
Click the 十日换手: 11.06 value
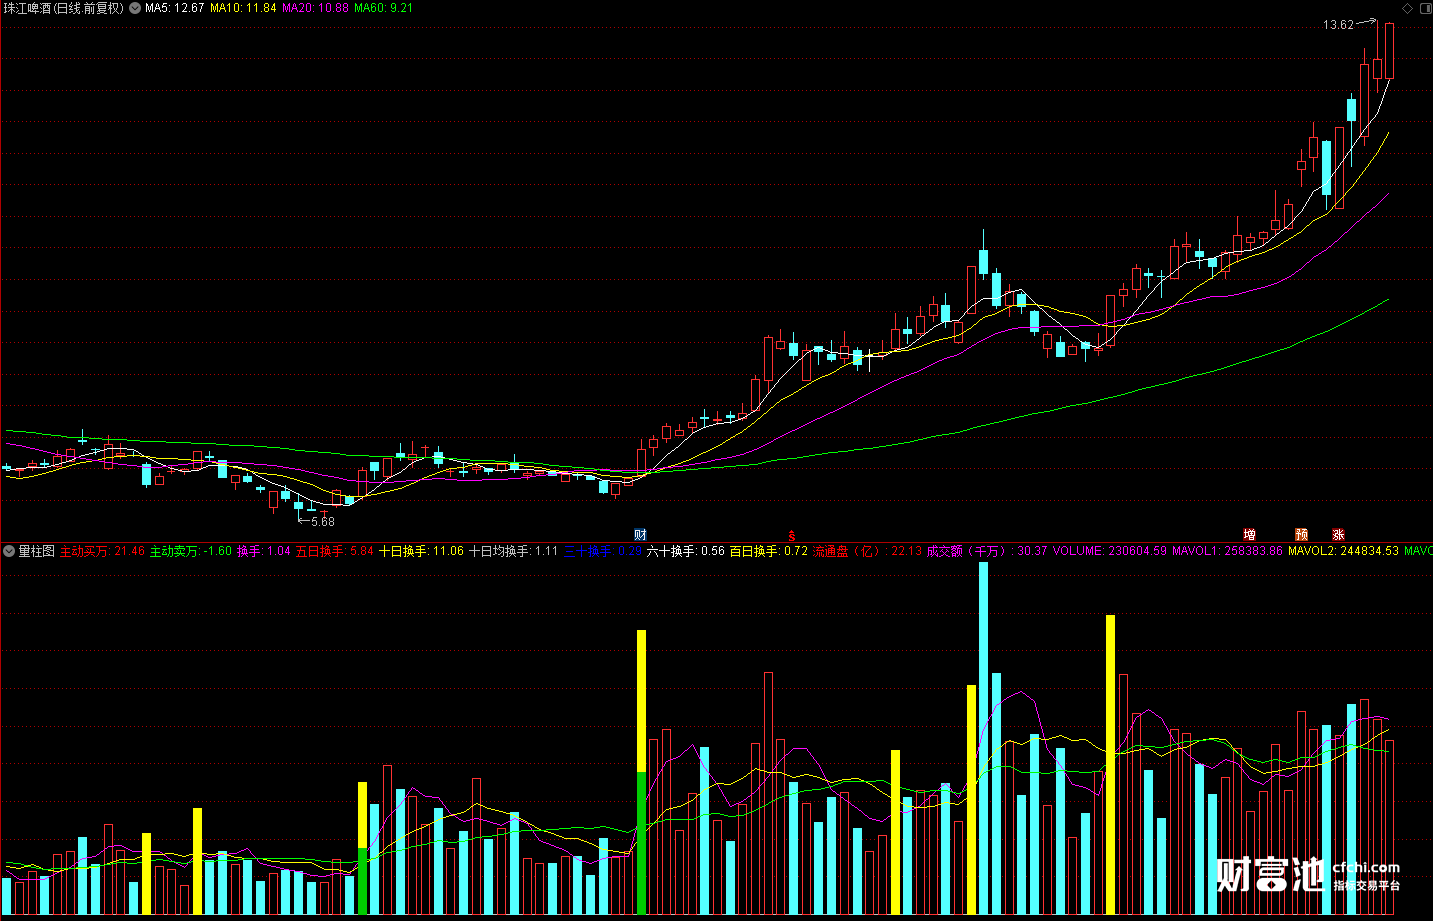point(421,551)
